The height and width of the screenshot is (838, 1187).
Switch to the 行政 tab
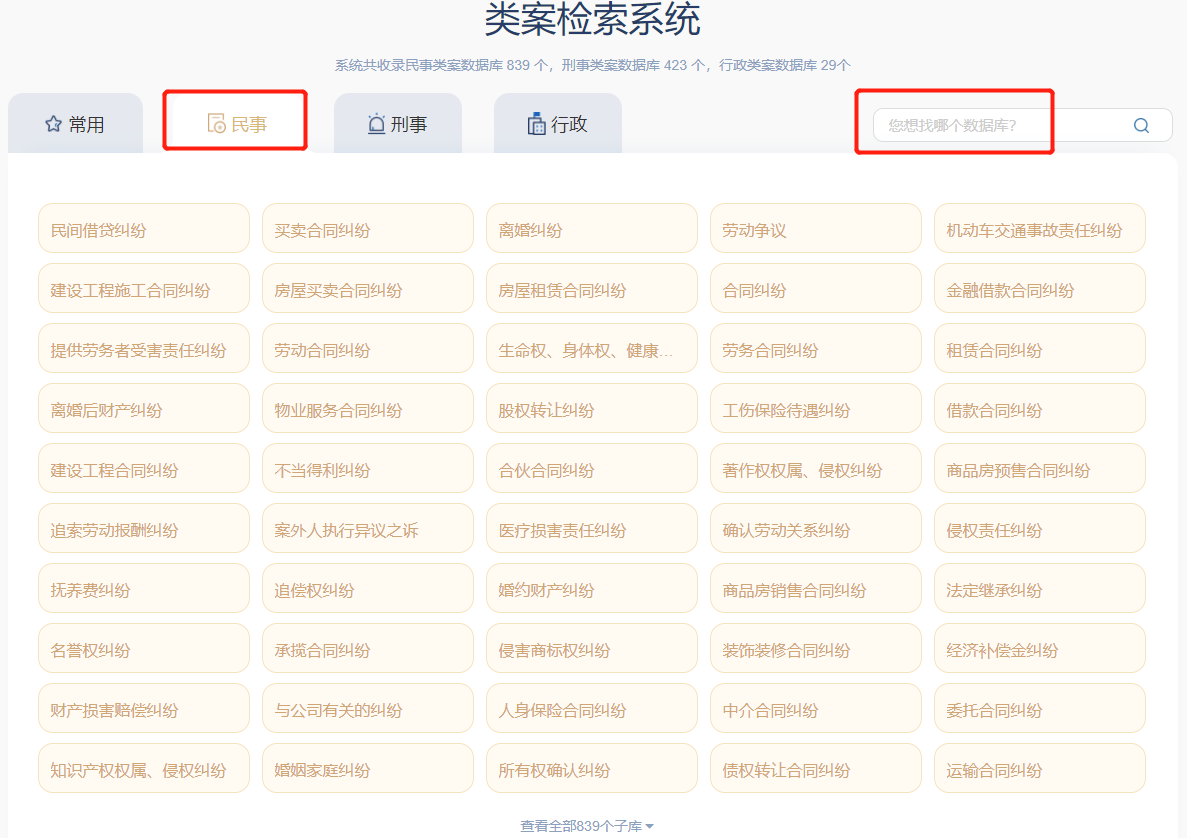pyautogui.click(x=558, y=124)
